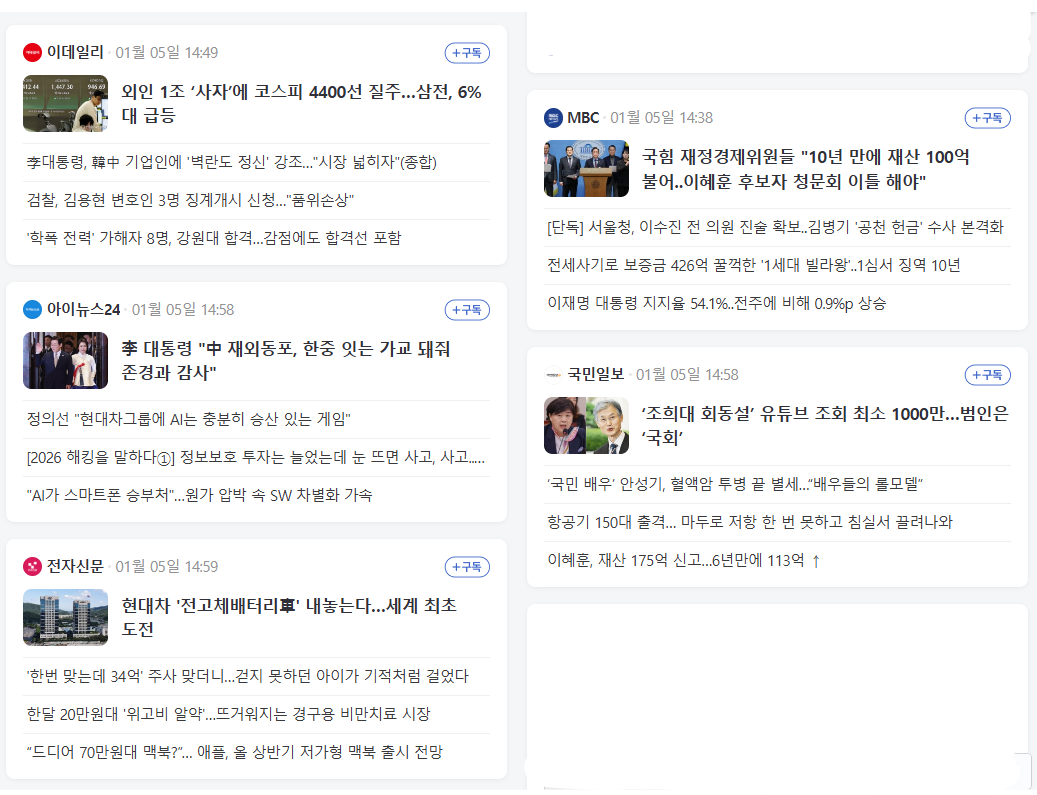Open article 검찰, 김용현 변호인 3명 징계개시 신청
The width and height of the screenshot is (1037, 795).
pos(190,200)
